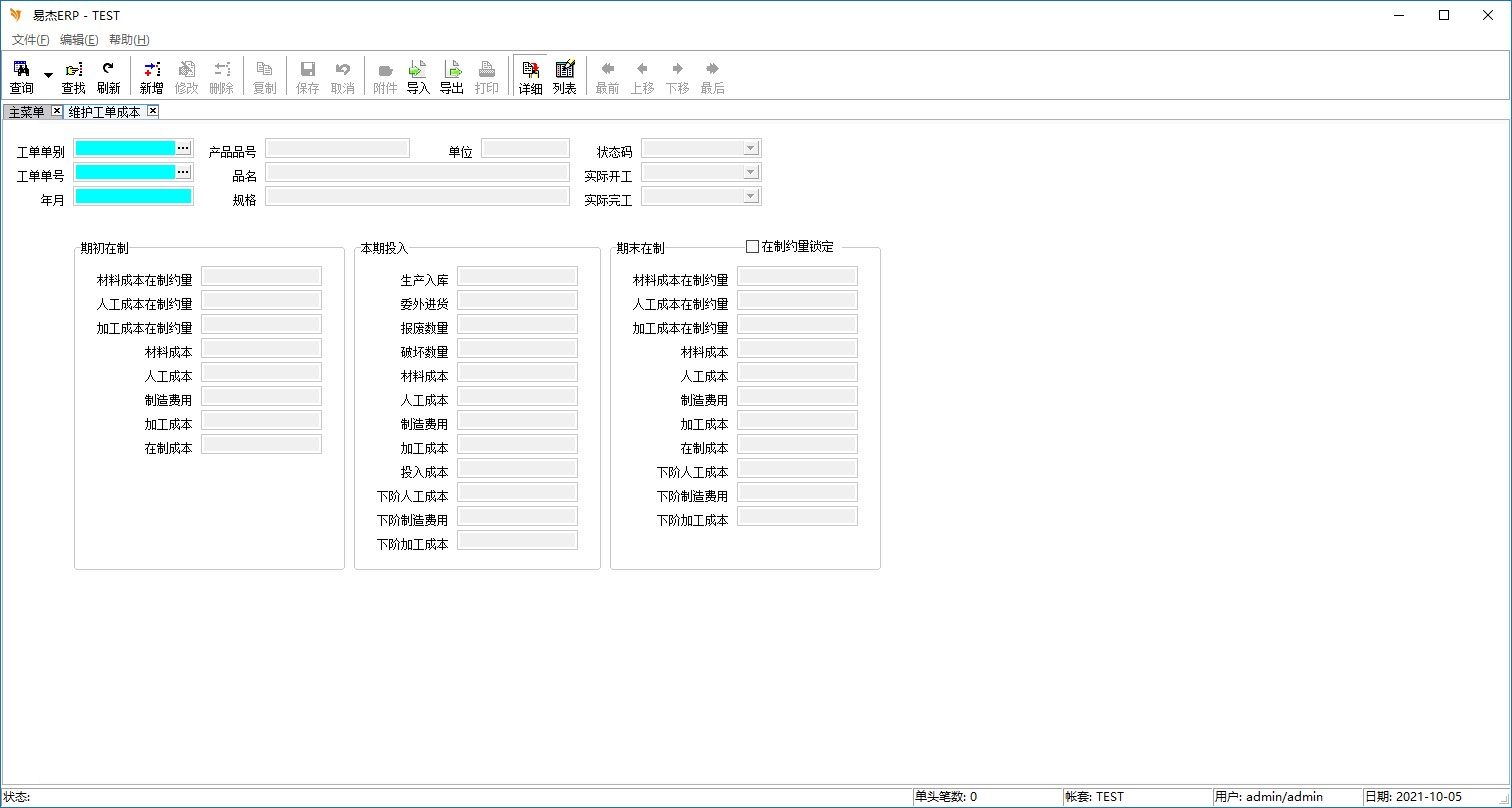
Task: Switch to 详细 (Detail) view
Action: tap(530, 77)
